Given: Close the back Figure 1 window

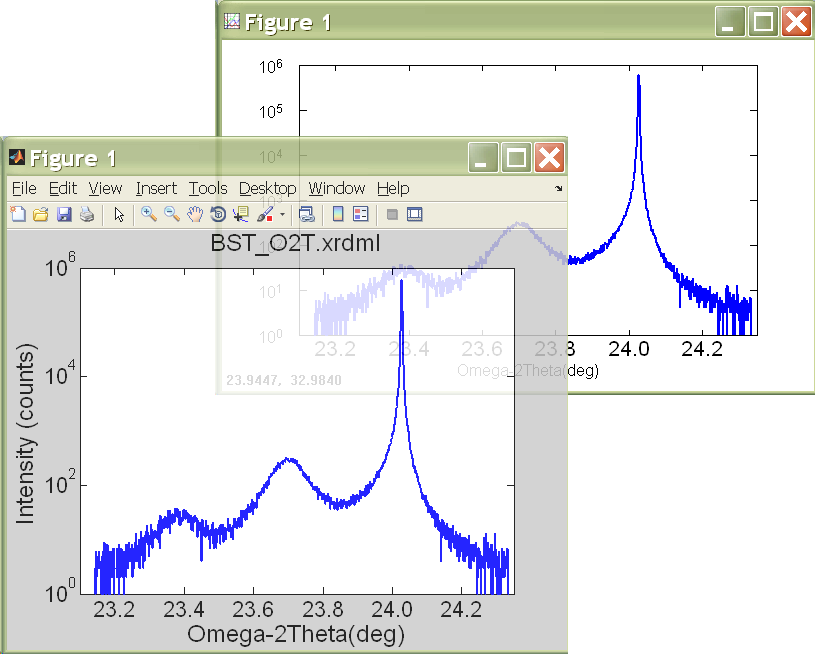Looking at the screenshot, I should click(796, 21).
